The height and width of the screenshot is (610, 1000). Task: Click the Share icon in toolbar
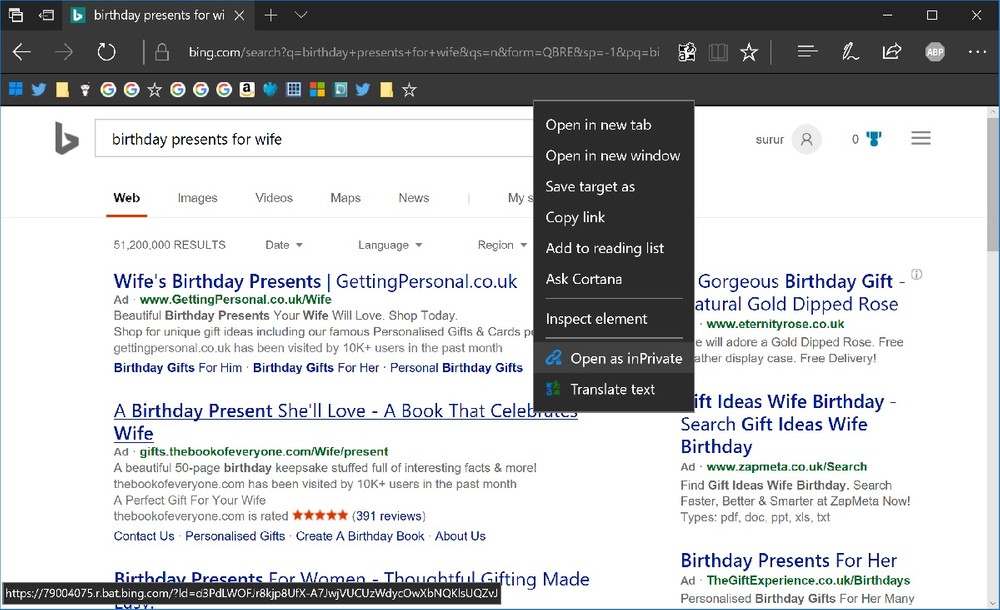tap(892, 52)
